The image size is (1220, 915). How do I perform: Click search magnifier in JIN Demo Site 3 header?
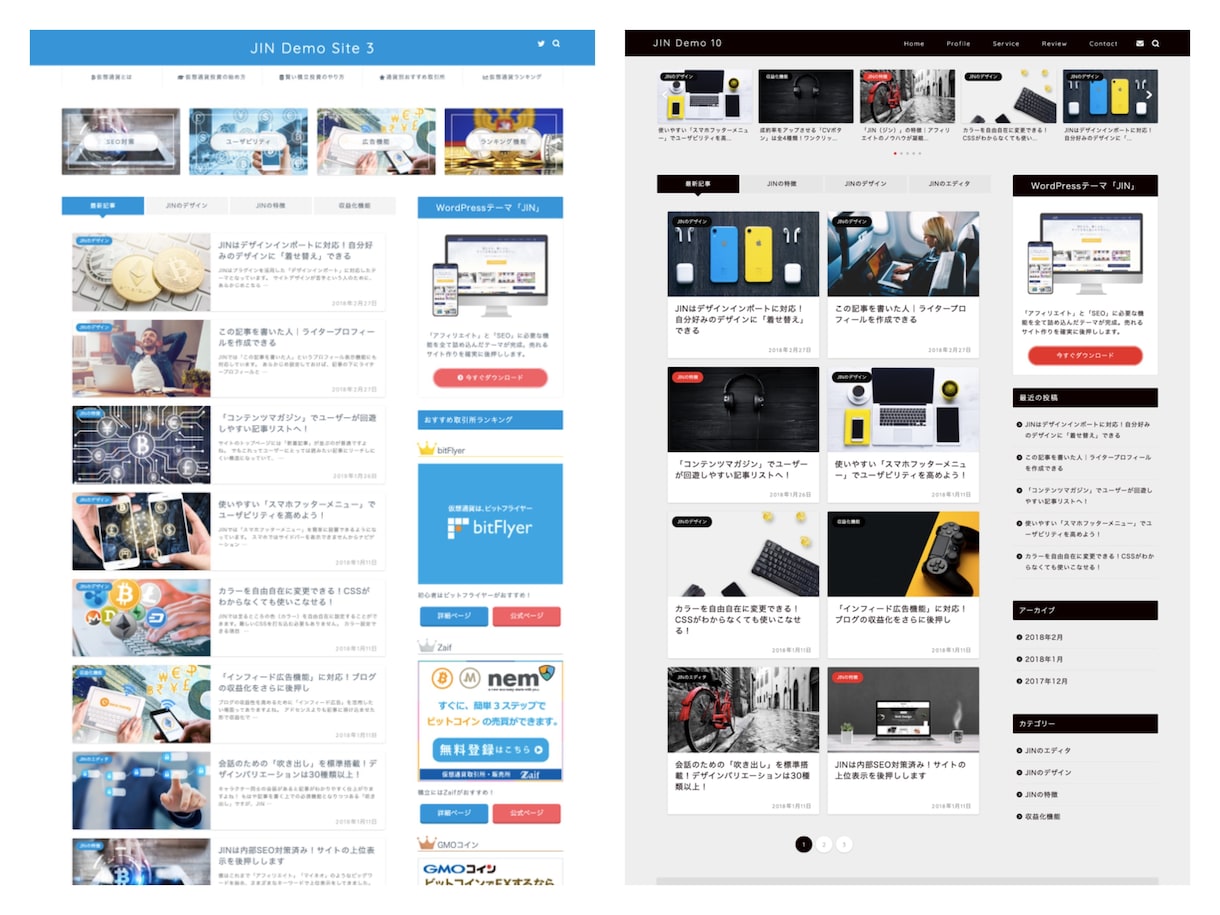(556, 44)
